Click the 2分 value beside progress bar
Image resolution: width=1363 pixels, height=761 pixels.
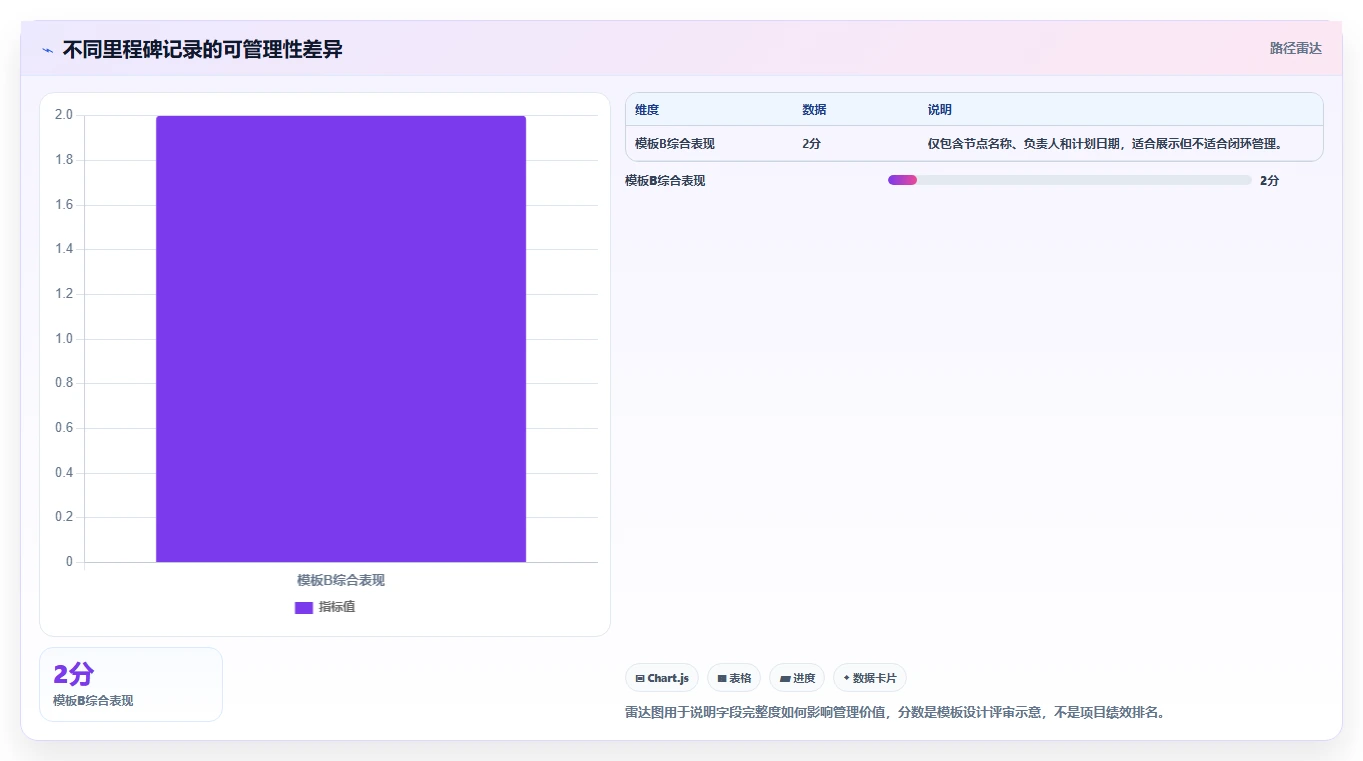[1269, 181]
